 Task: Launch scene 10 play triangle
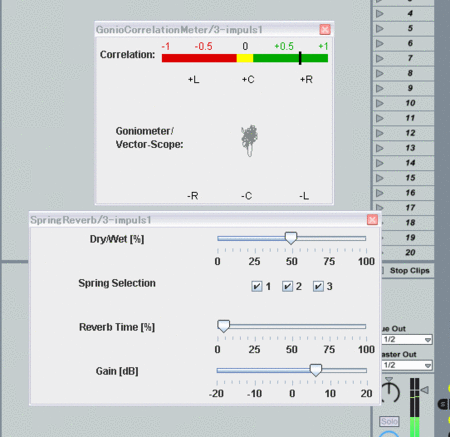379,103
